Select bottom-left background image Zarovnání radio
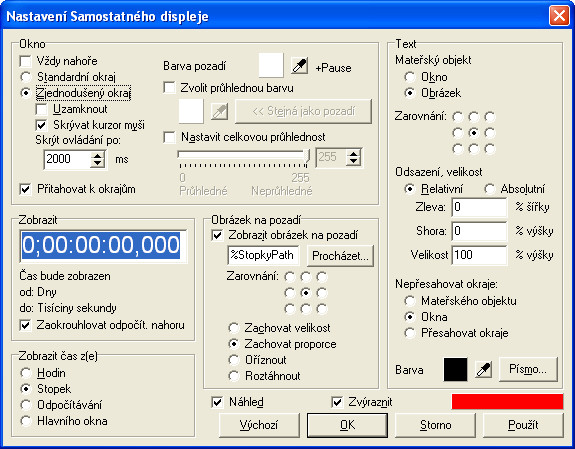This screenshot has height=449, width=575. tap(289, 309)
